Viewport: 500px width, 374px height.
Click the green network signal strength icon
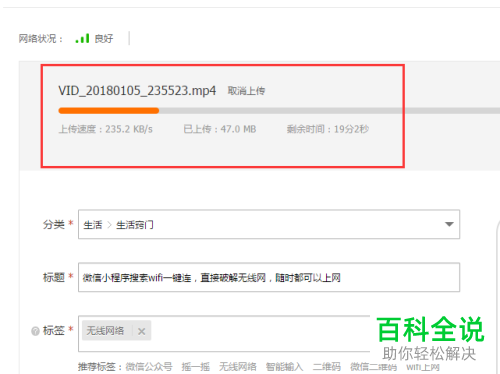[82, 38]
